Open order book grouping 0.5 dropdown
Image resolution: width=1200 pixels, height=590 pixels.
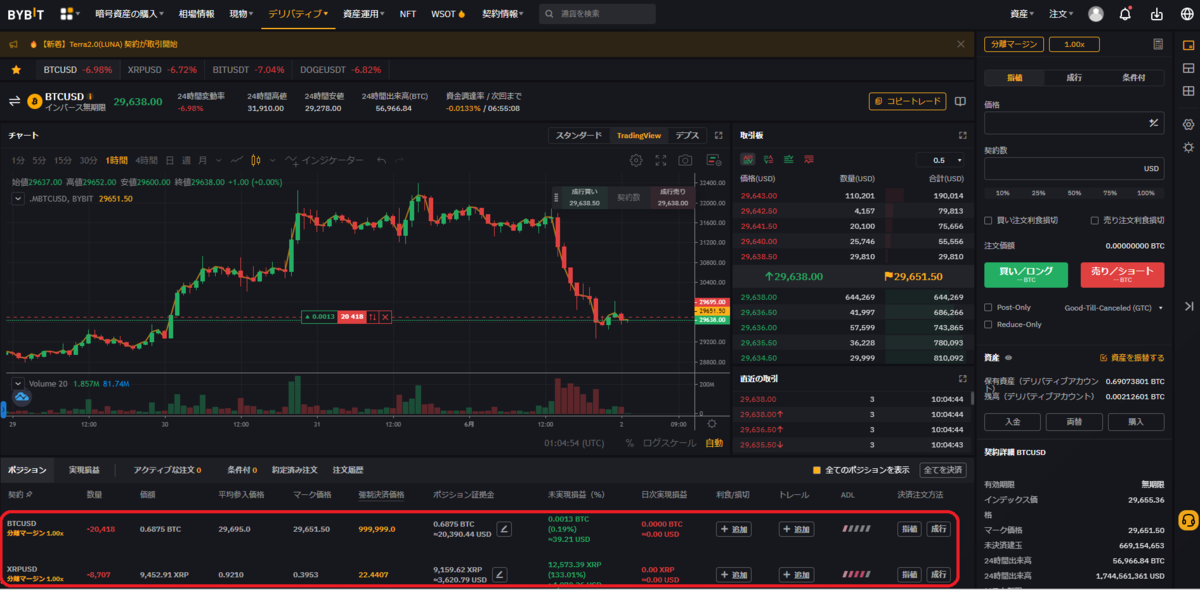pos(942,160)
